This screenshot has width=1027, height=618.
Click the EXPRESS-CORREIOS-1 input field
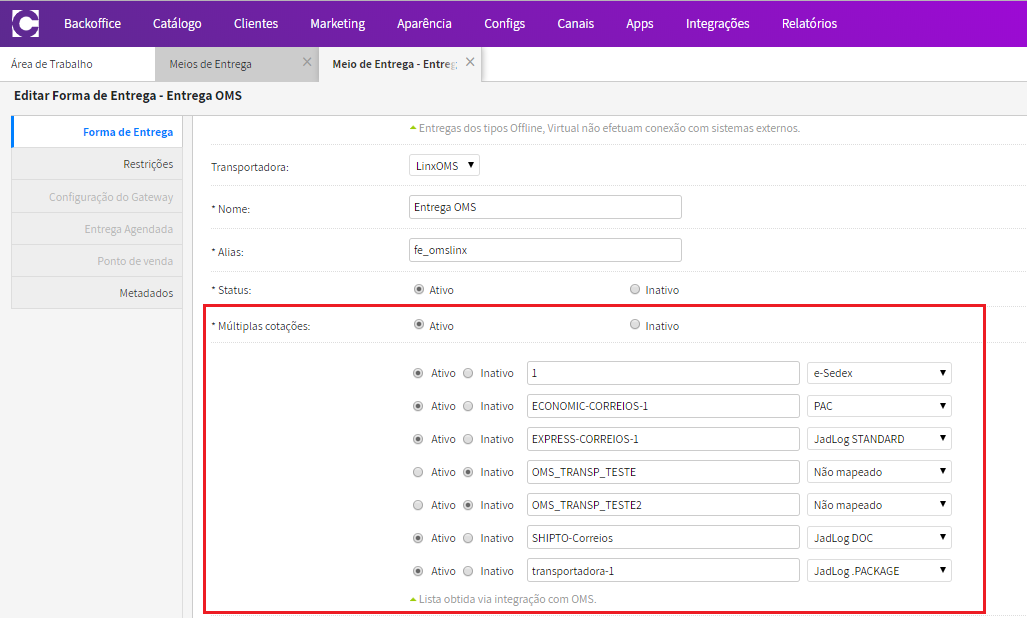663,439
